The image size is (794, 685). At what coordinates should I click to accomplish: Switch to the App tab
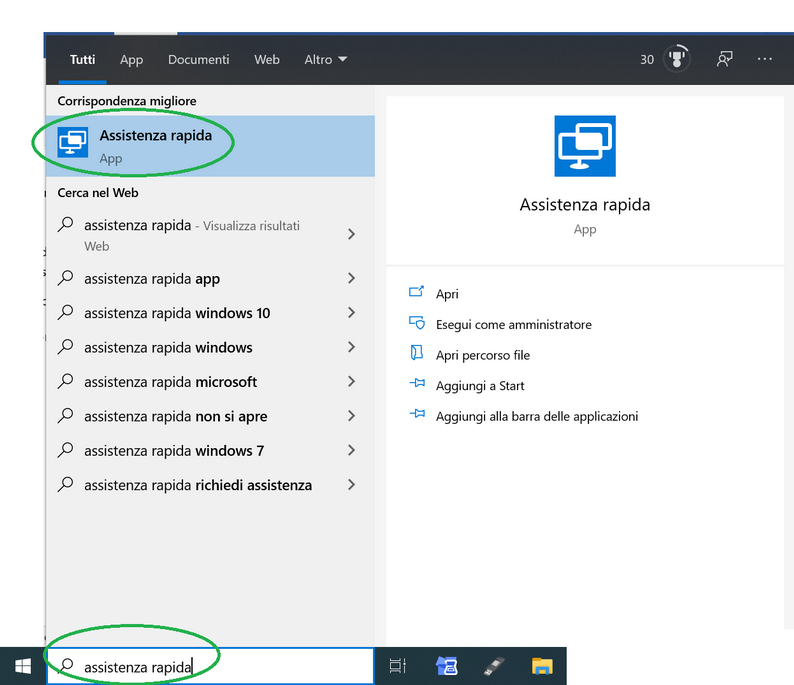[x=131, y=59]
